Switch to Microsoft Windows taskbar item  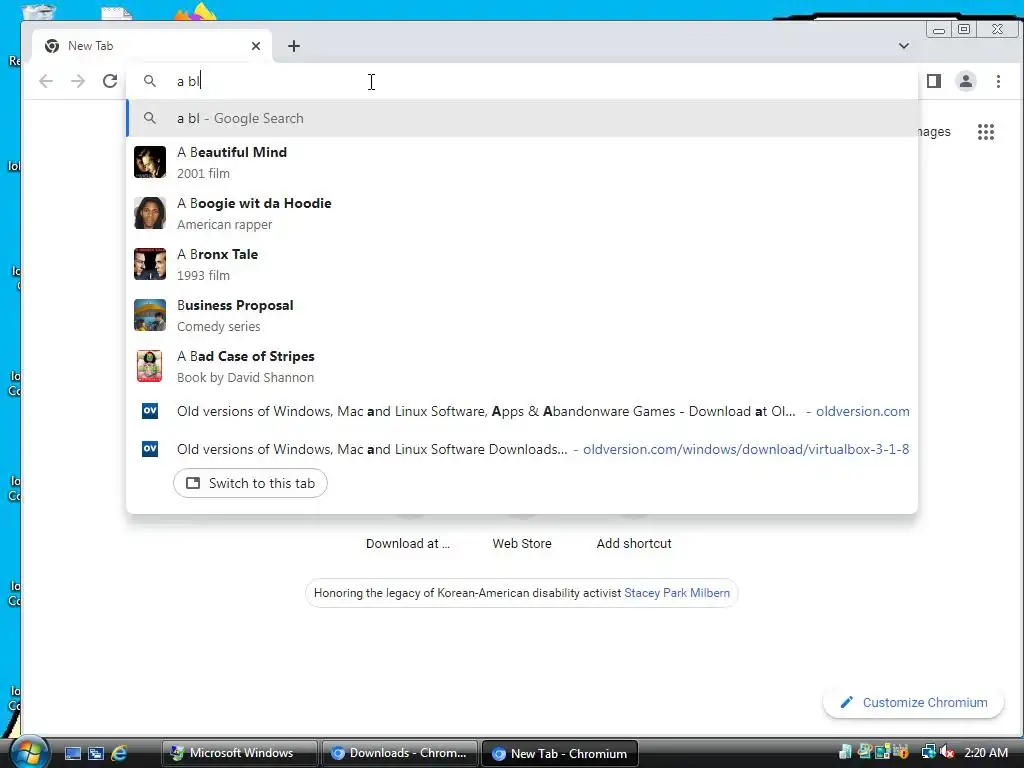click(239, 753)
